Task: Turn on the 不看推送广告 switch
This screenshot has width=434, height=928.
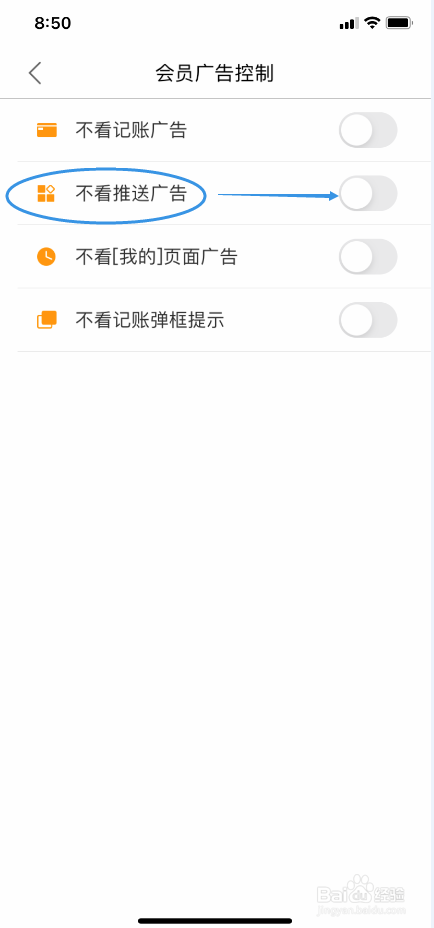Action: tap(368, 193)
